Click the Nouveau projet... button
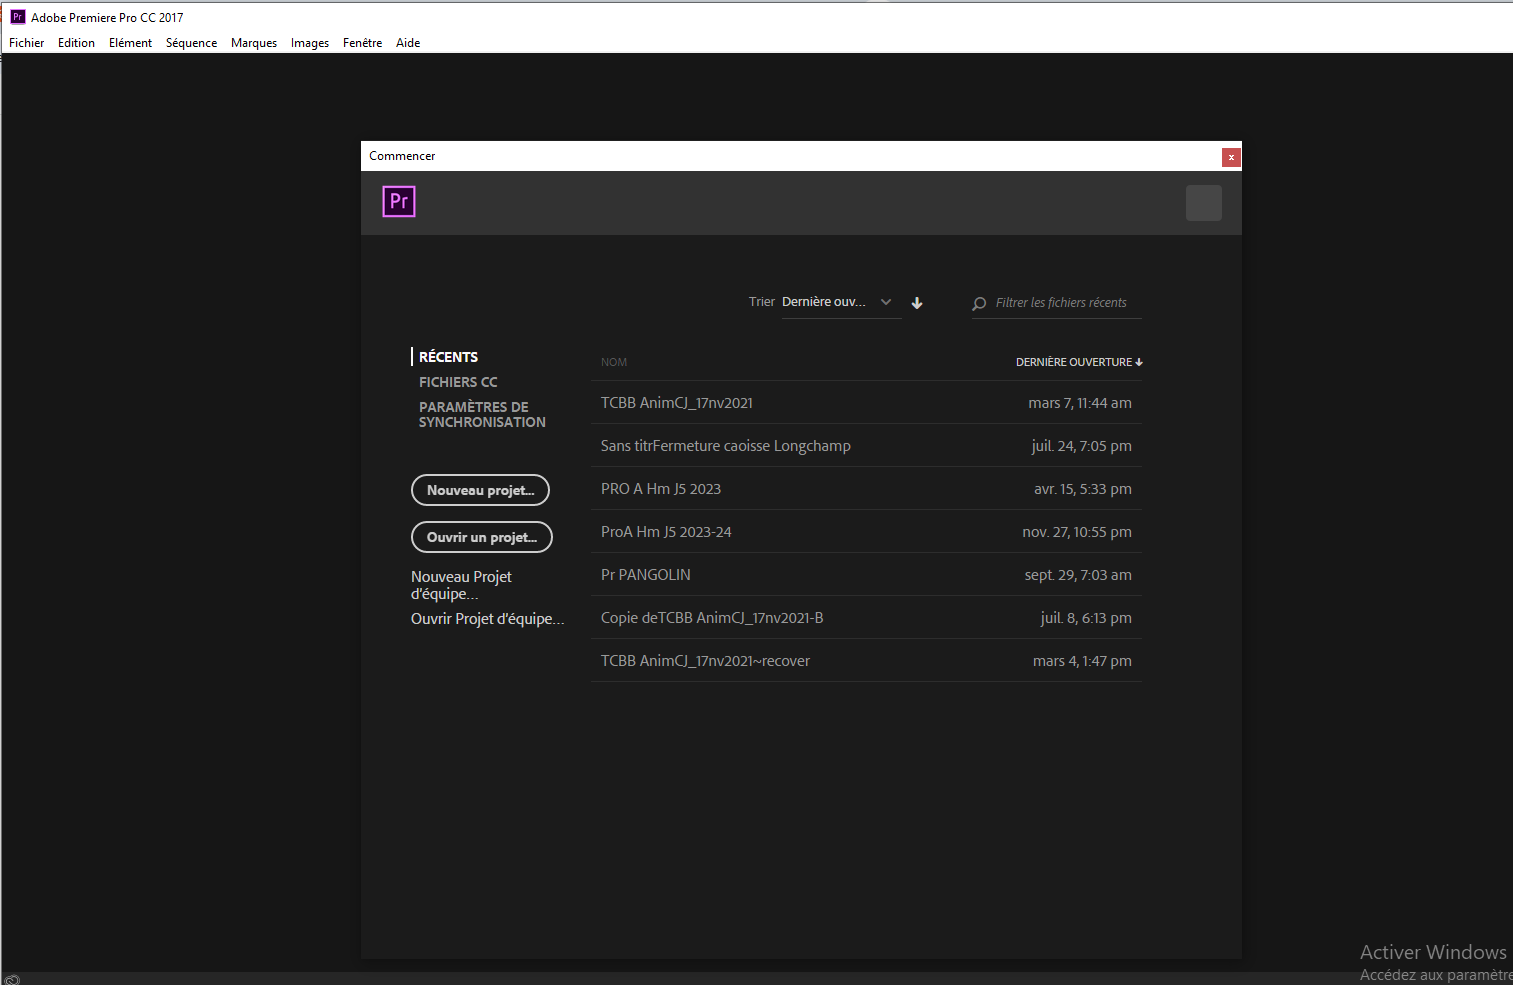This screenshot has height=985, width=1513. pyautogui.click(x=480, y=490)
